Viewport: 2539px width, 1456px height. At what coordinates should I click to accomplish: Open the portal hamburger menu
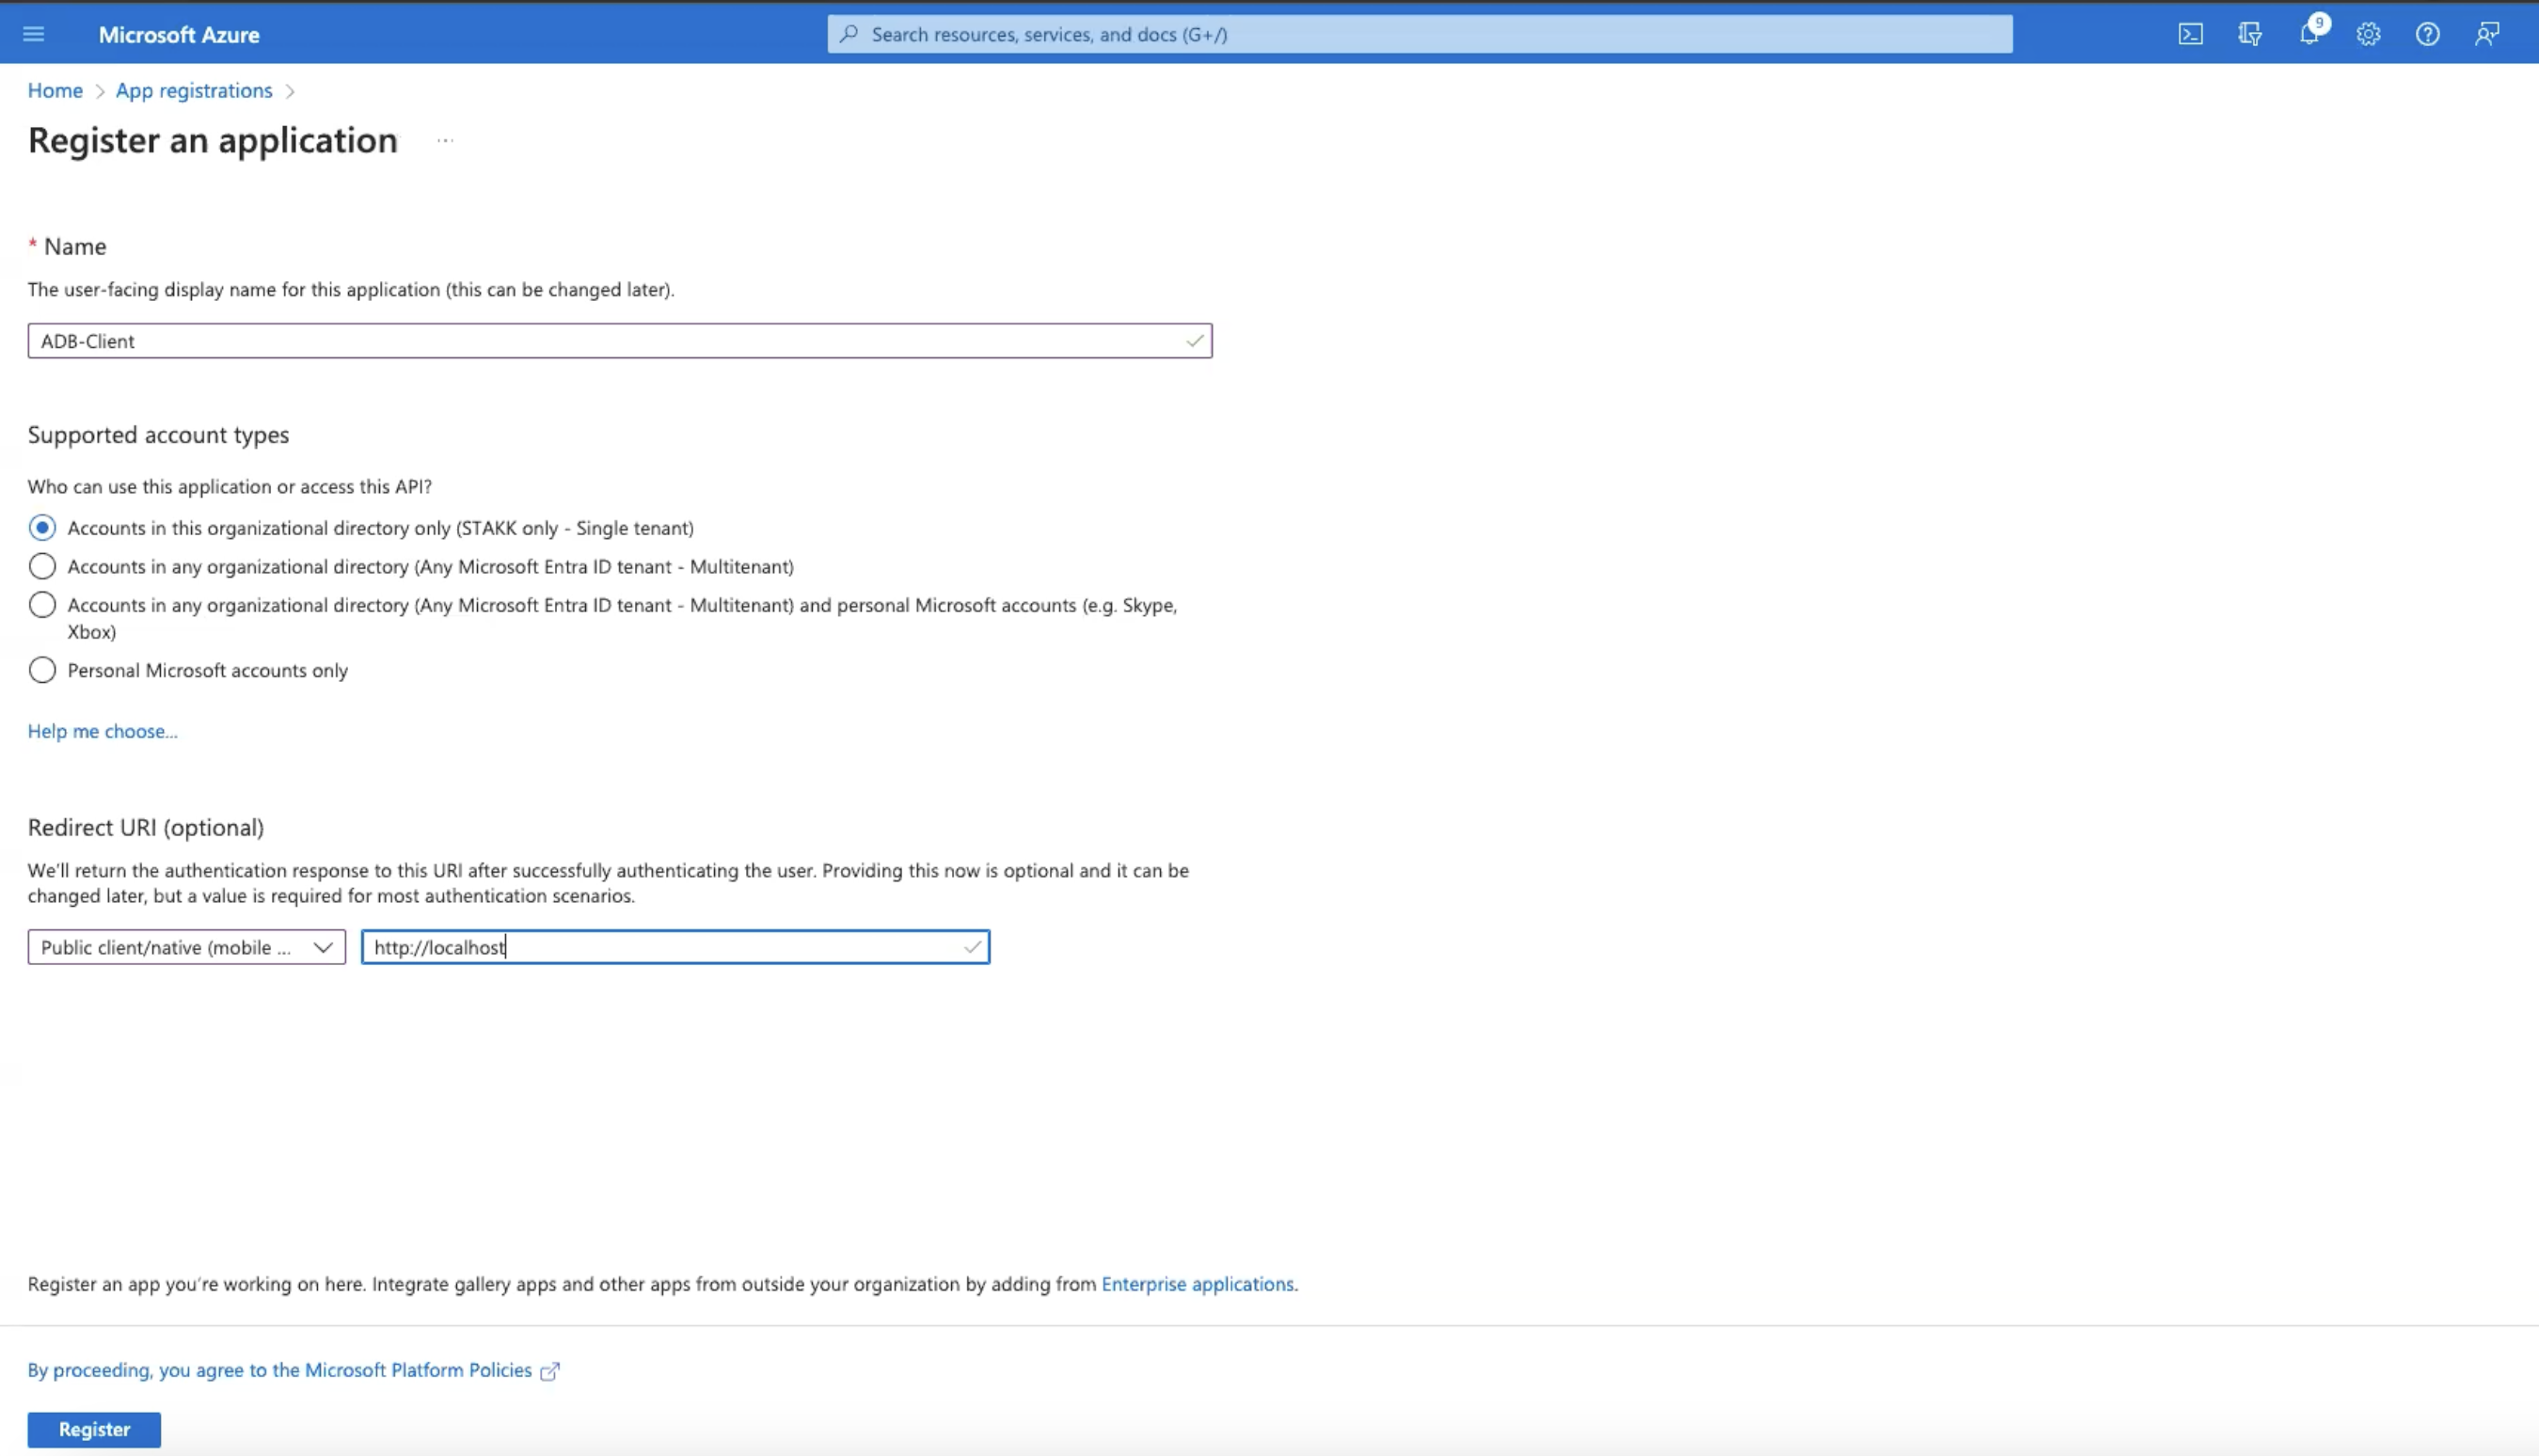(x=33, y=33)
